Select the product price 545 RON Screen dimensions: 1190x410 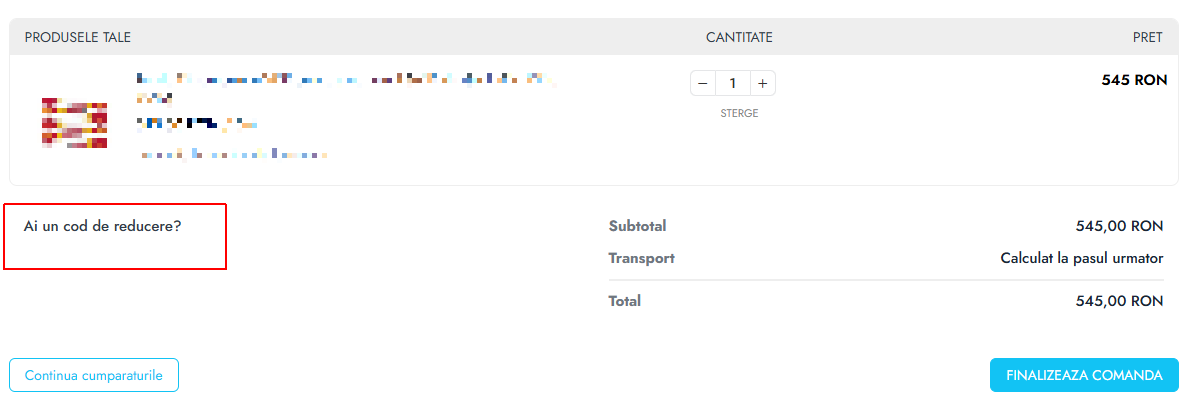pos(1134,80)
